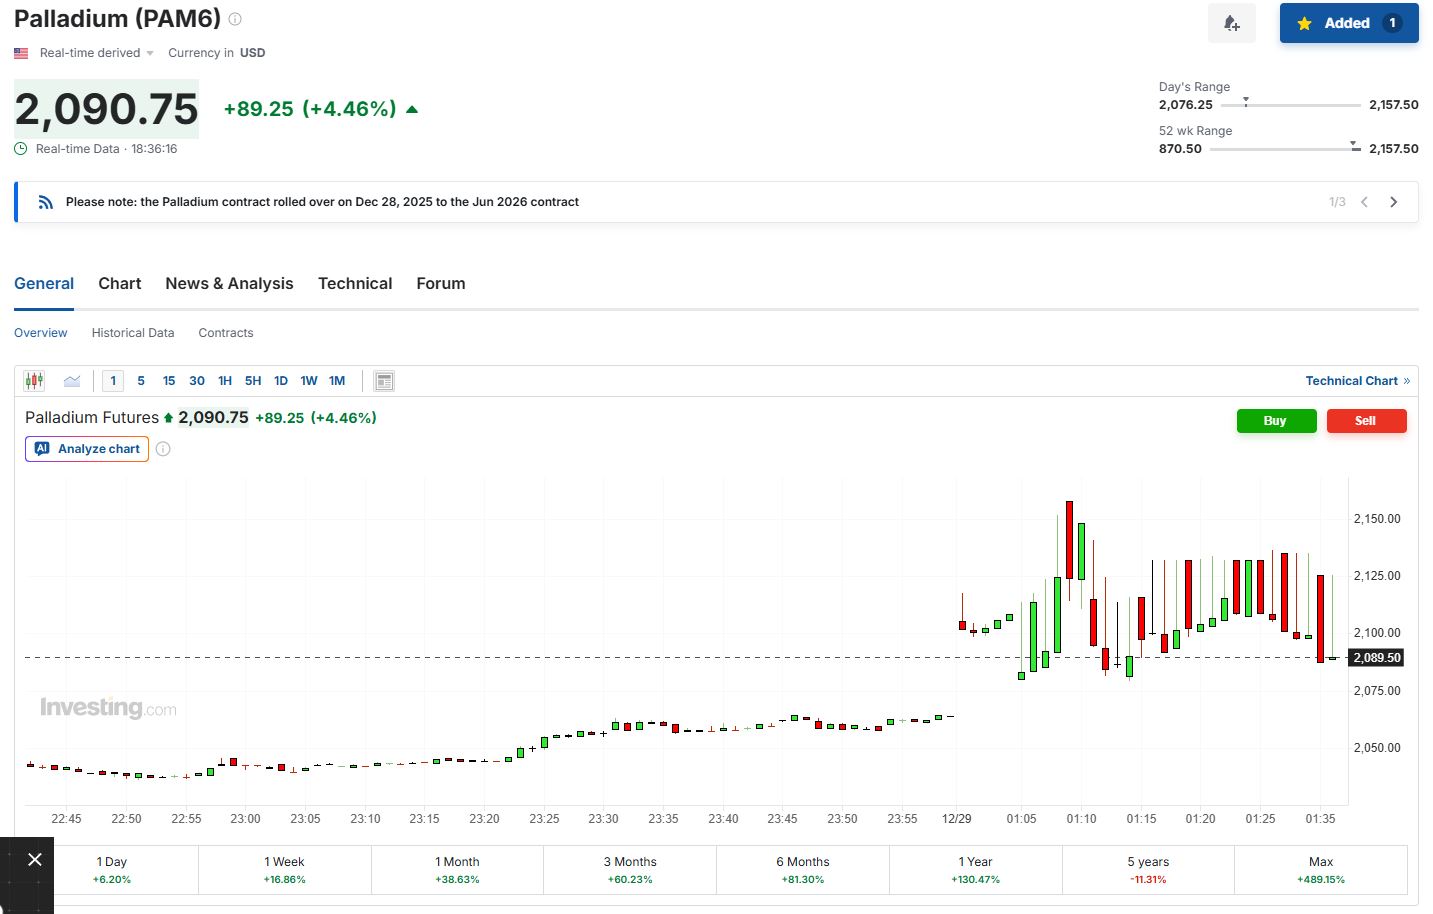The image size is (1433, 914).
Task: Click the green up arrow beside the price change
Action: point(411,109)
